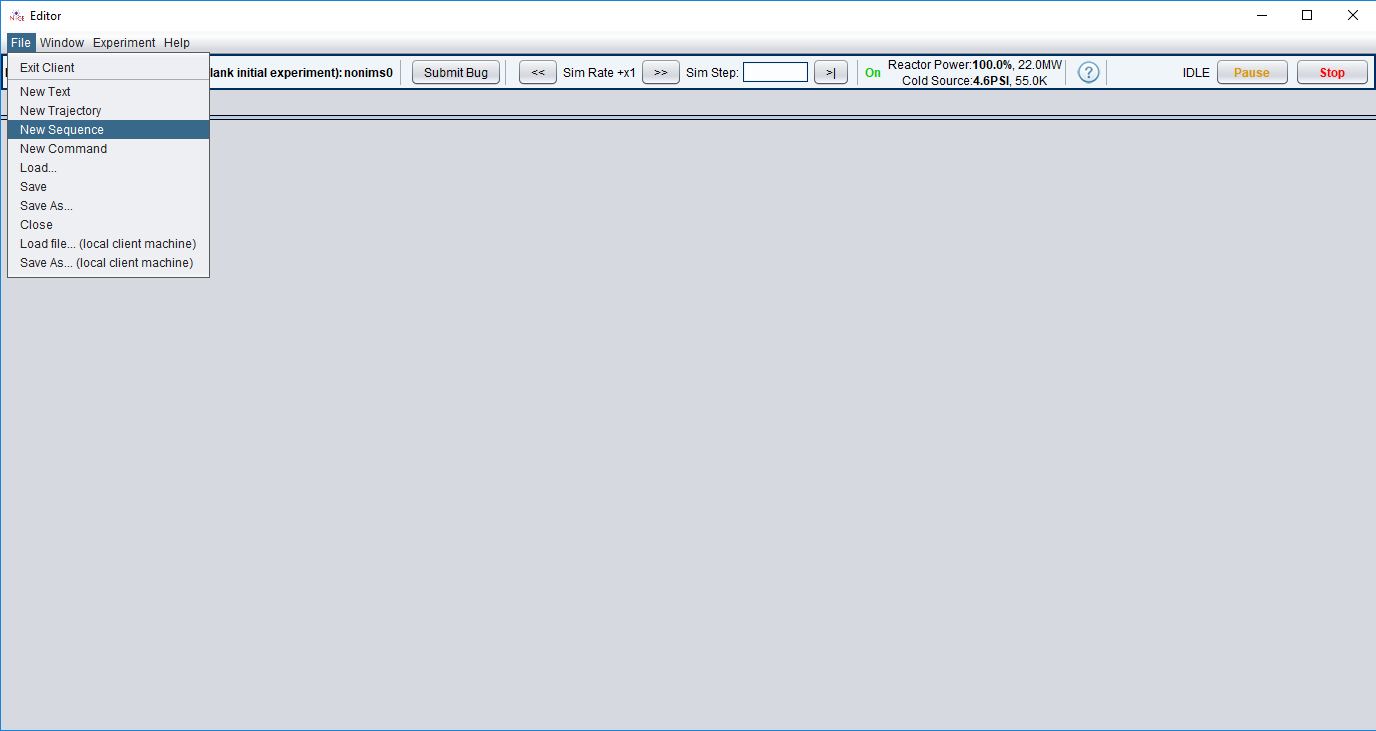Maximize the Editor window
This screenshot has height=731, width=1376.
coord(1307,15)
